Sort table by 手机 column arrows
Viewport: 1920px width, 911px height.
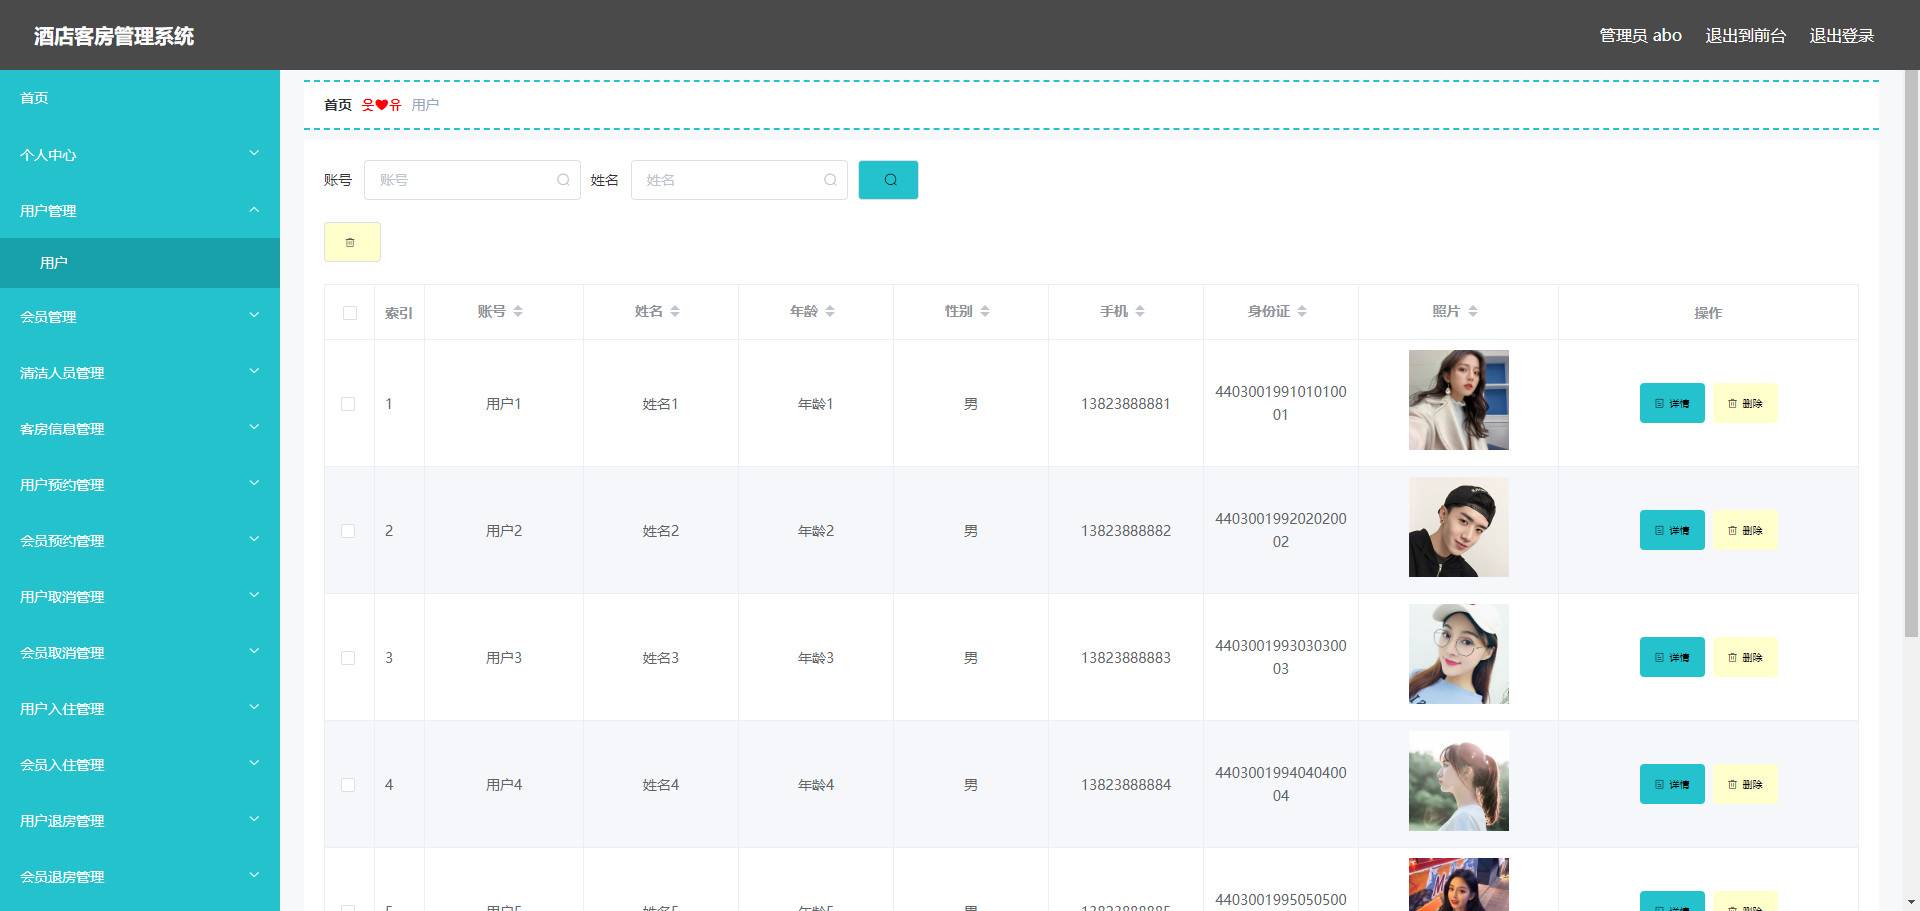1140,312
